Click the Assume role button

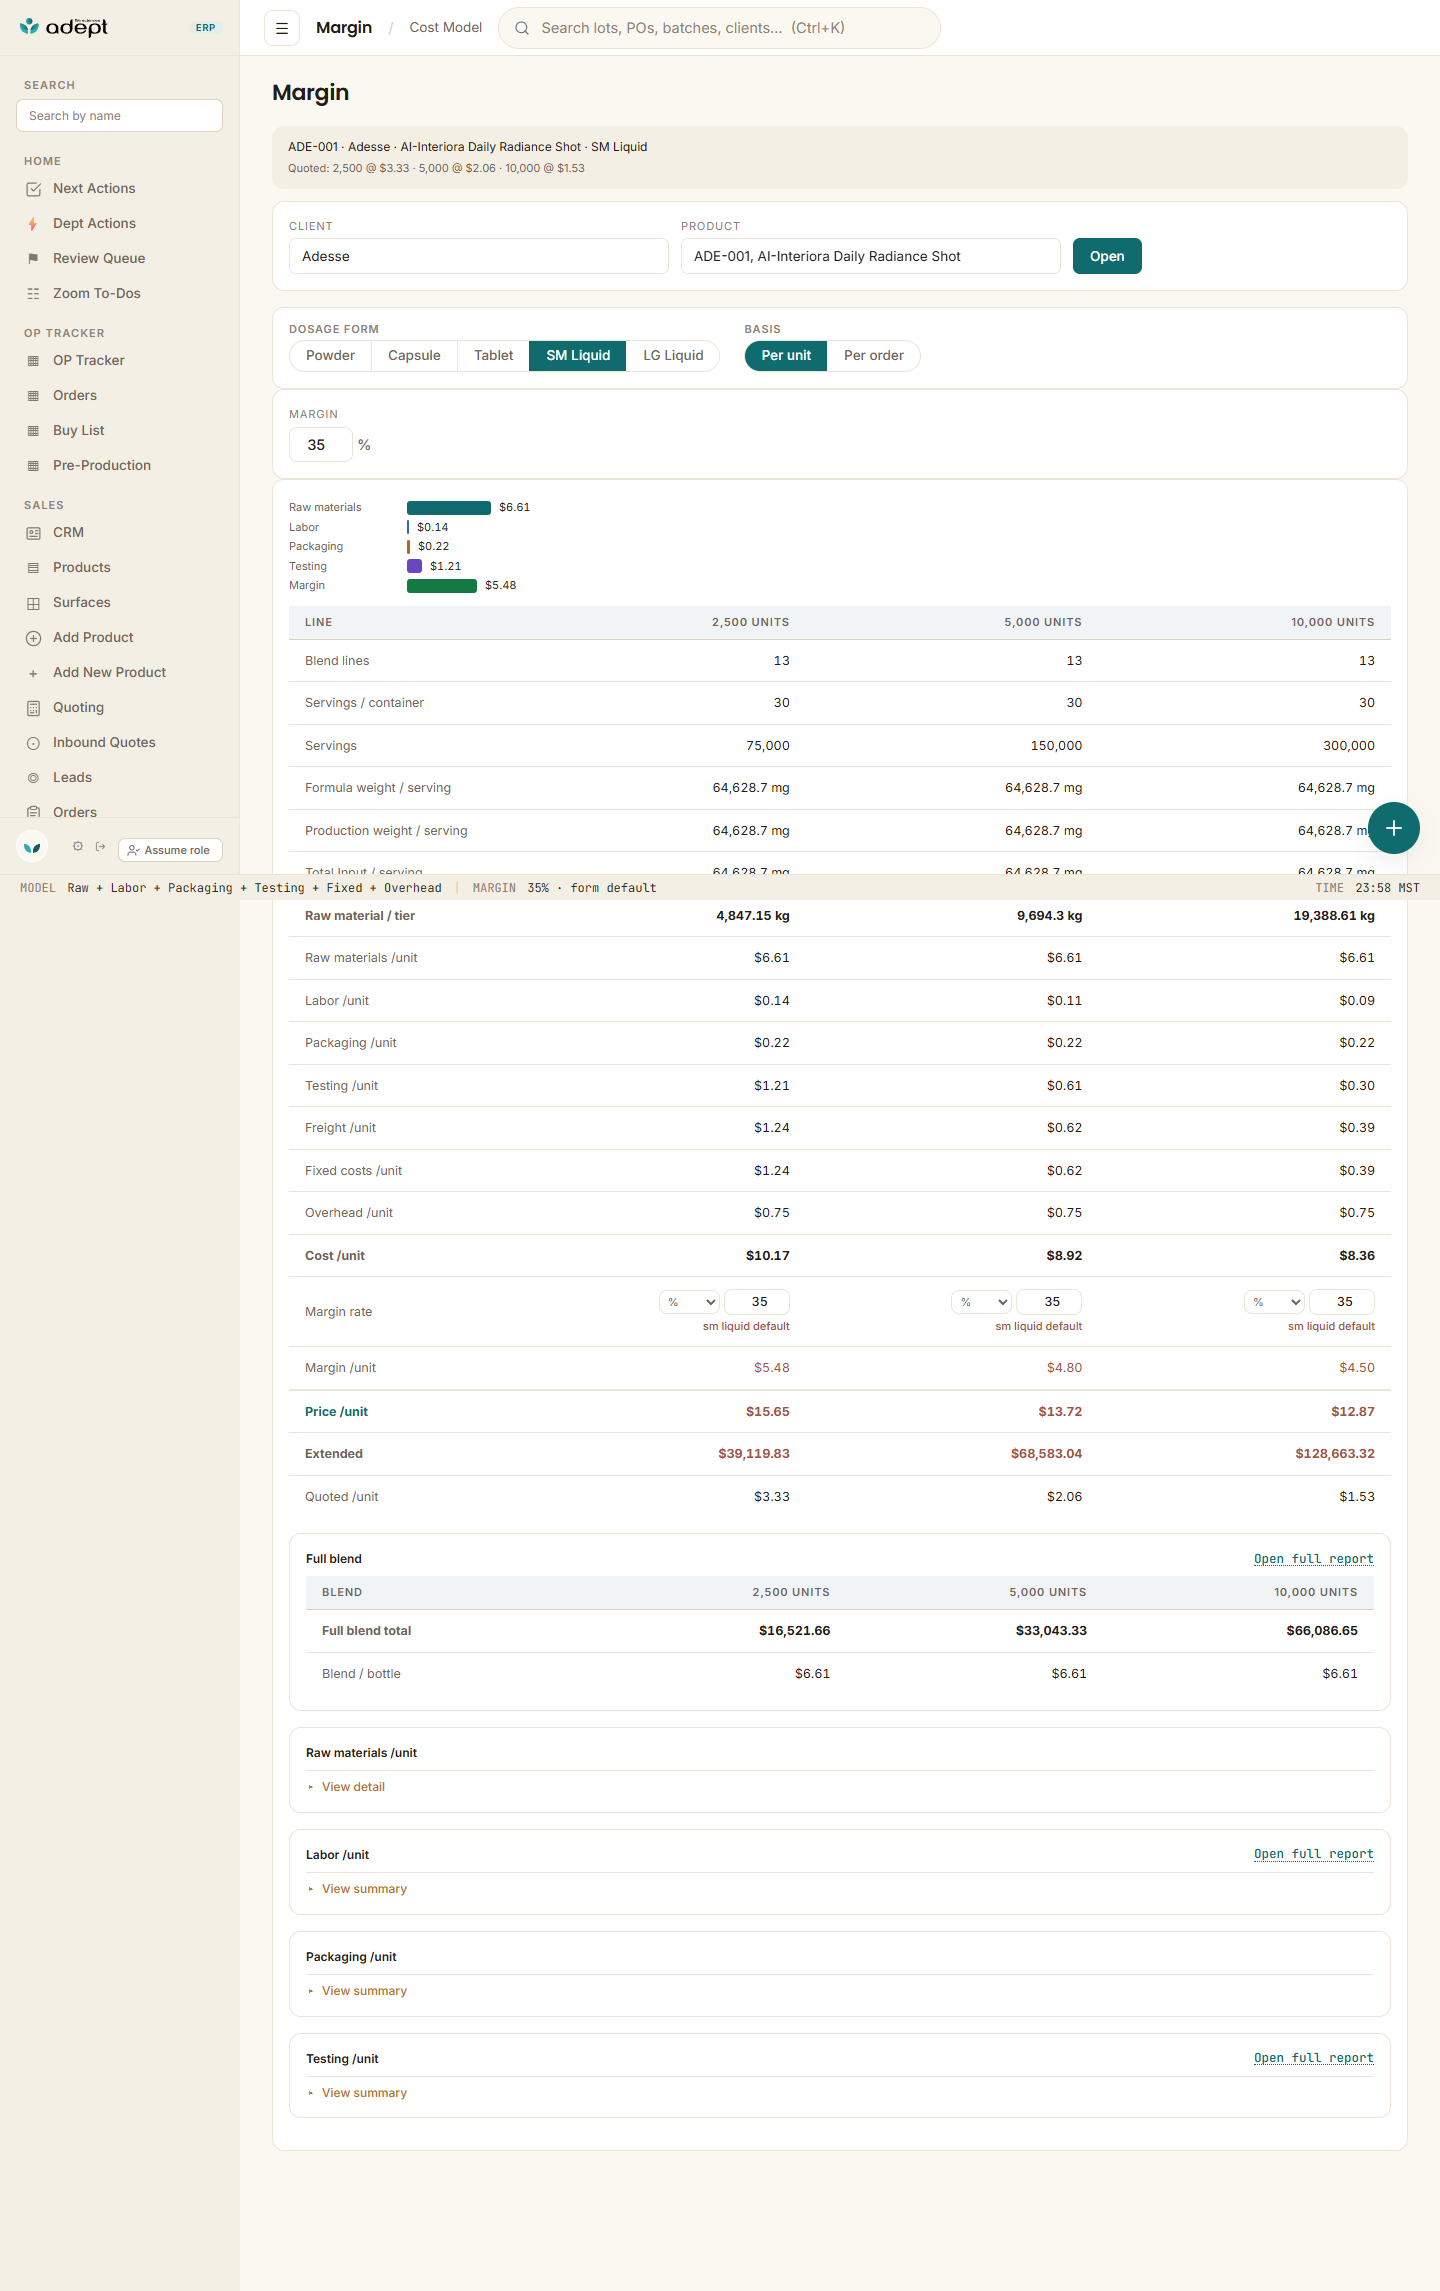(x=170, y=850)
